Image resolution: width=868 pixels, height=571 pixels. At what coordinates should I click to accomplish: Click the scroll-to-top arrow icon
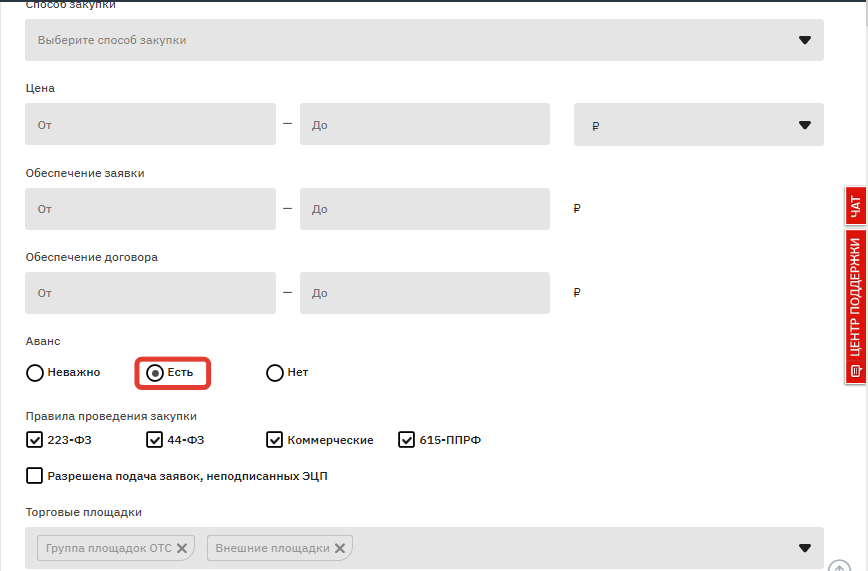point(840,566)
